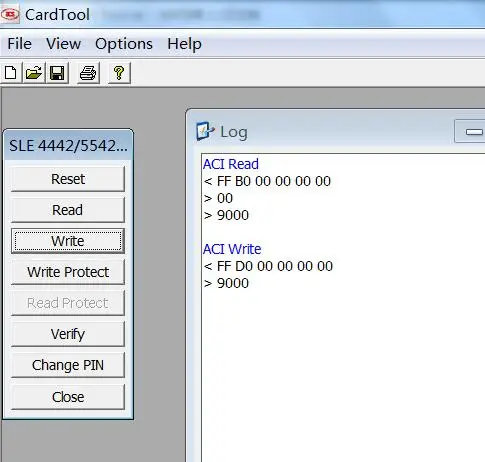This screenshot has width=485, height=462.
Task: Click the New document toolbar icon
Action: coord(11,72)
